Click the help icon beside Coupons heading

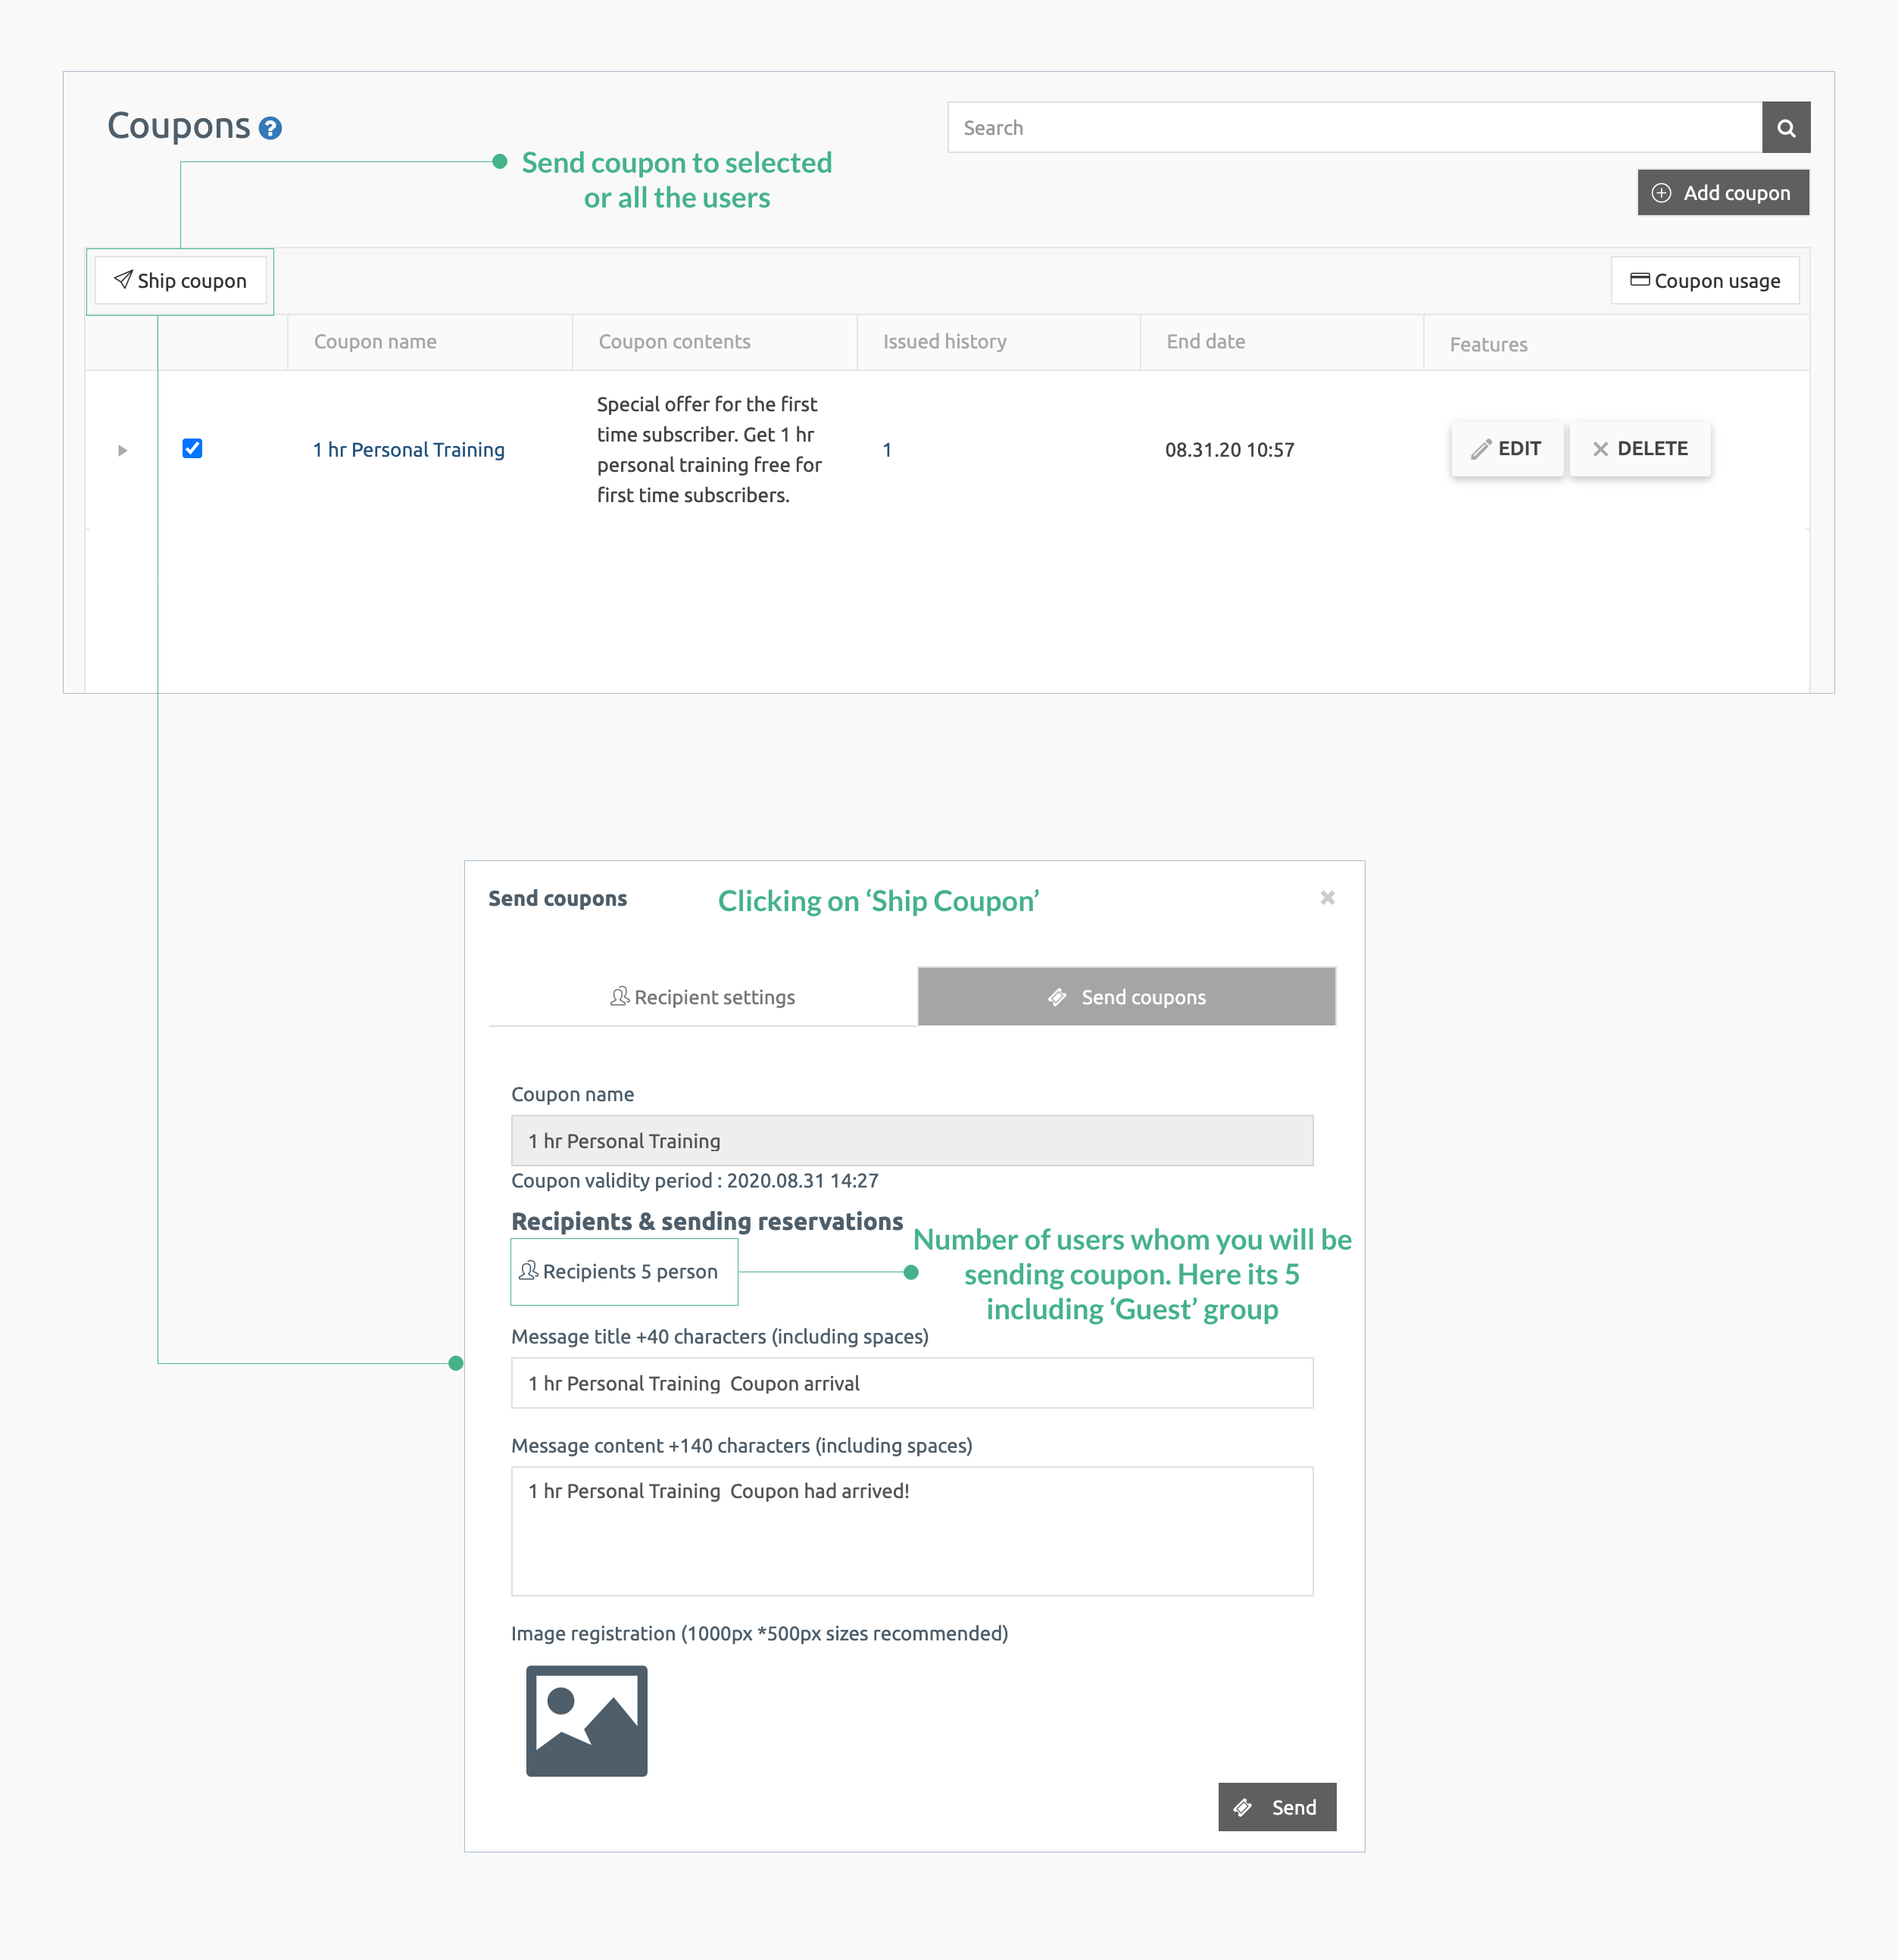pyautogui.click(x=270, y=128)
